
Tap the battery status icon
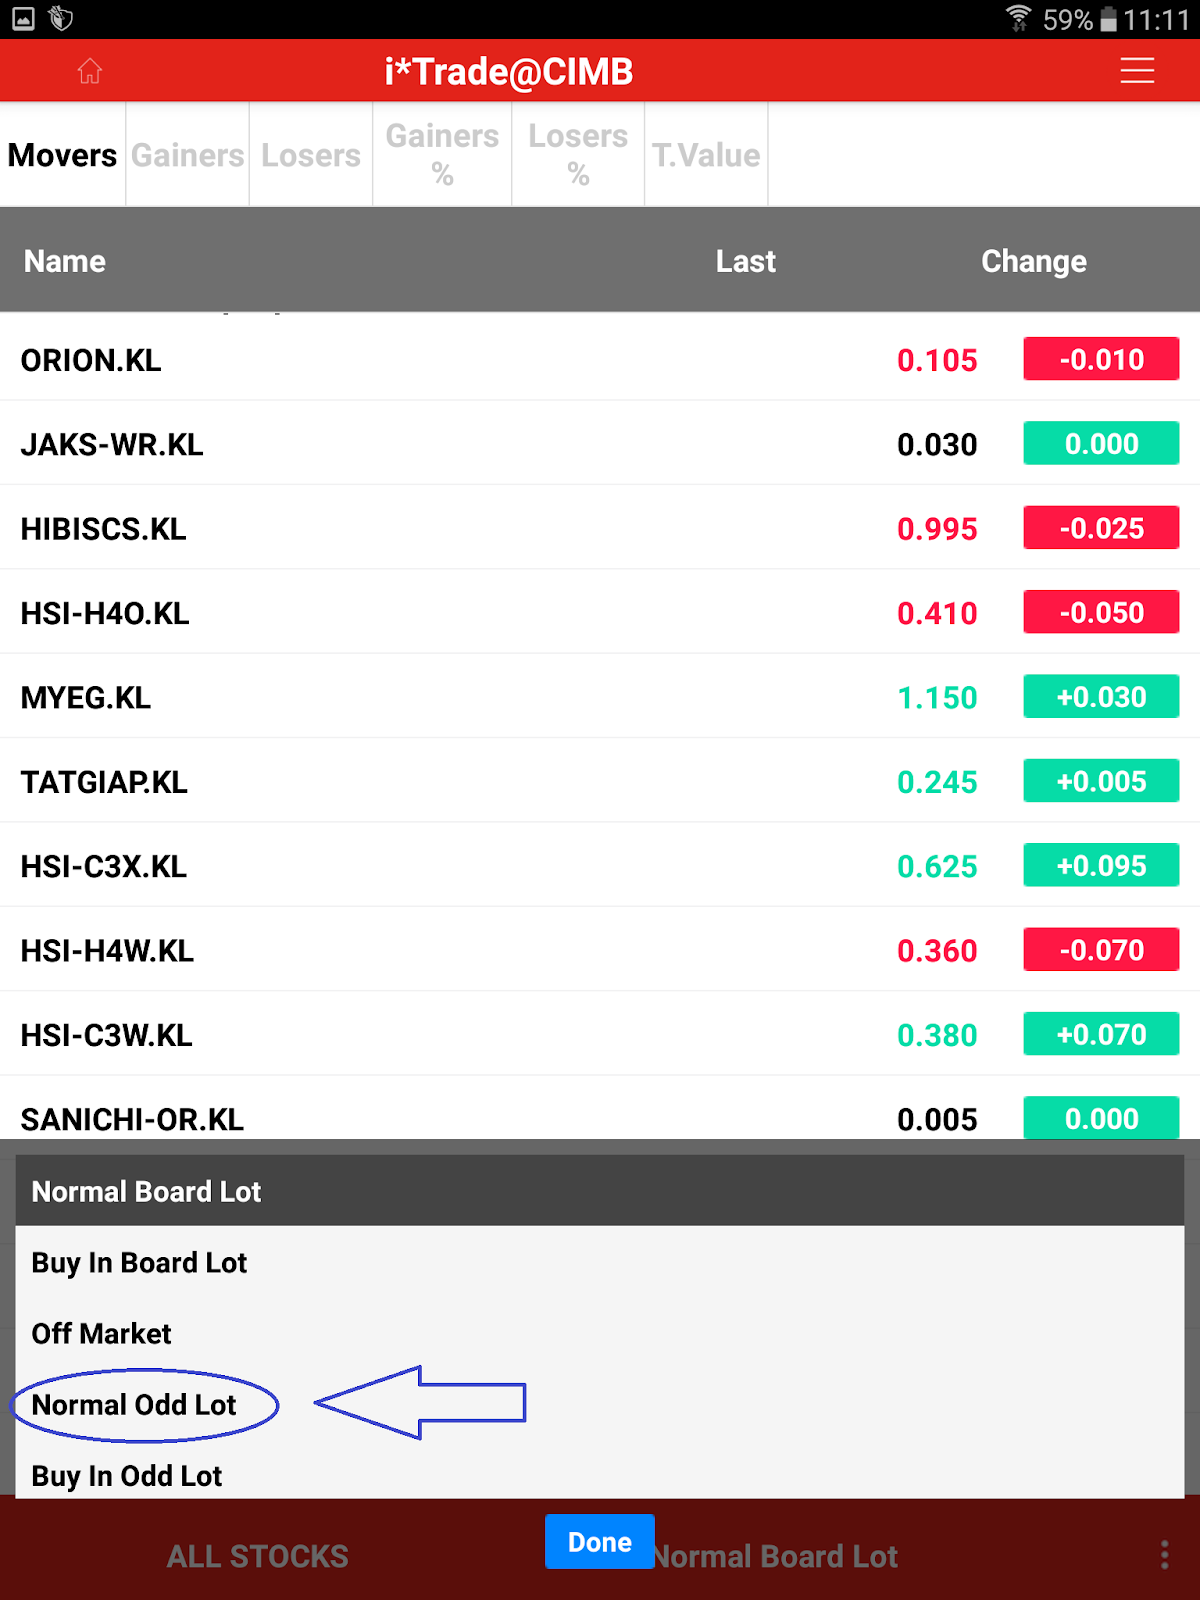1108,19
